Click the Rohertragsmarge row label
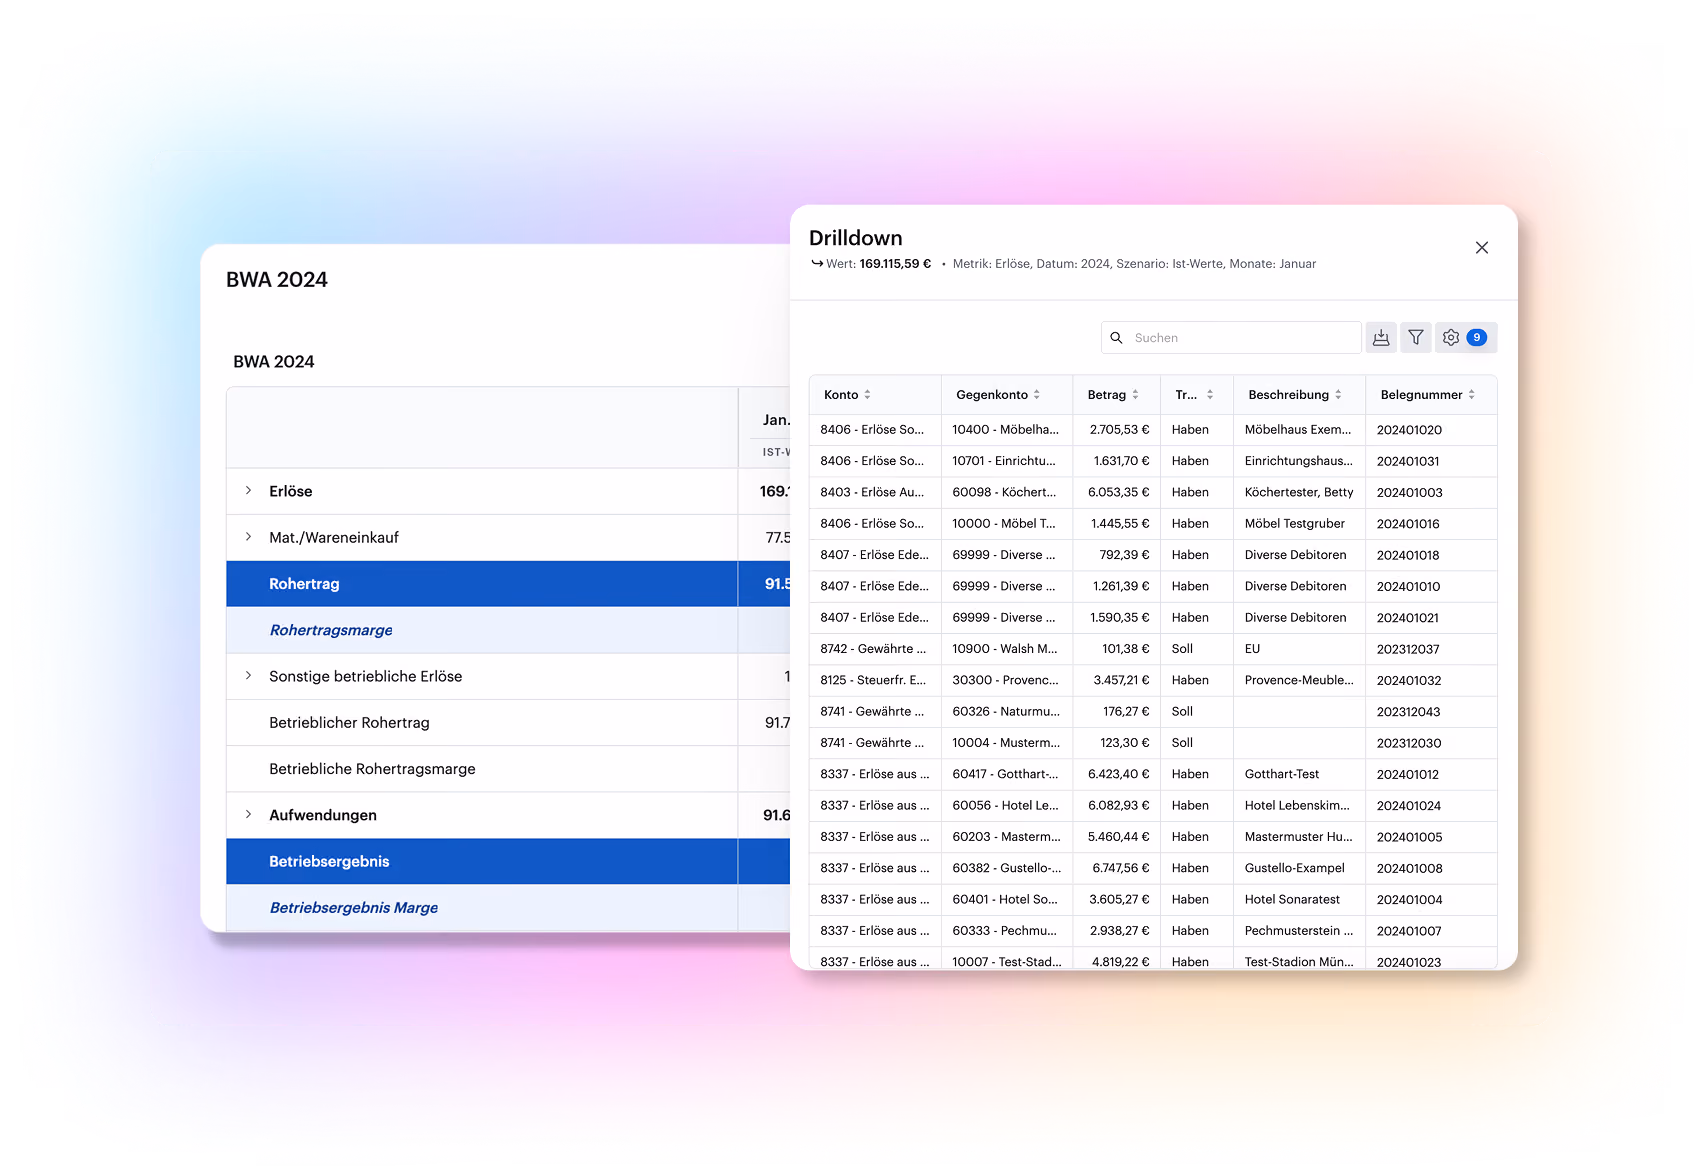The image size is (1702, 1176). tap(331, 630)
